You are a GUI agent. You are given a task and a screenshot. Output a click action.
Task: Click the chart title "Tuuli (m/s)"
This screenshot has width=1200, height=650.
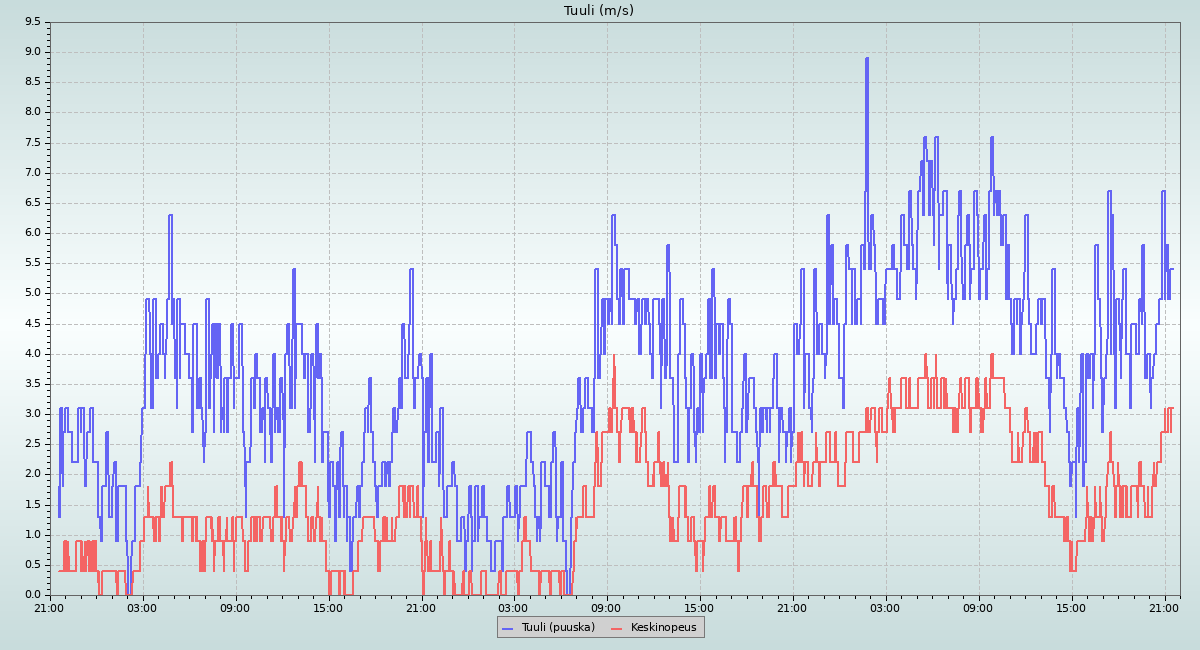599,11
